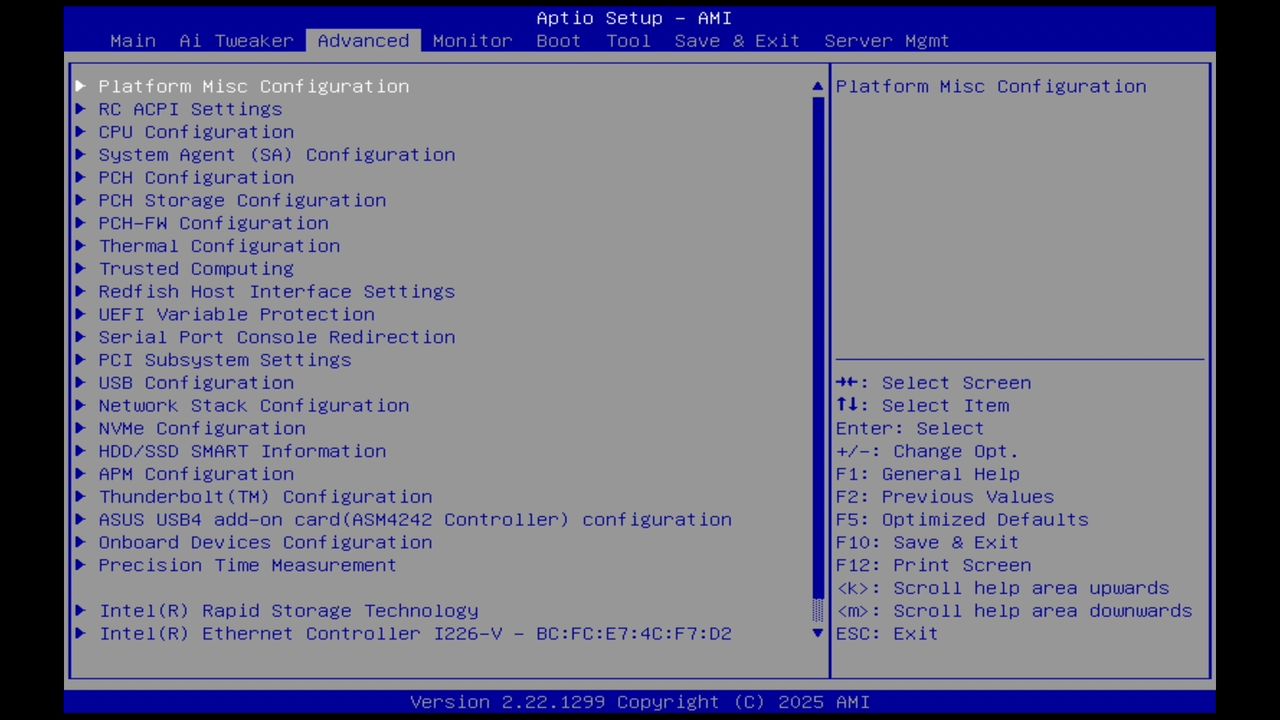
Task: Expand the Thunderbolt(TM) Configuration entry
Action: 265,496
